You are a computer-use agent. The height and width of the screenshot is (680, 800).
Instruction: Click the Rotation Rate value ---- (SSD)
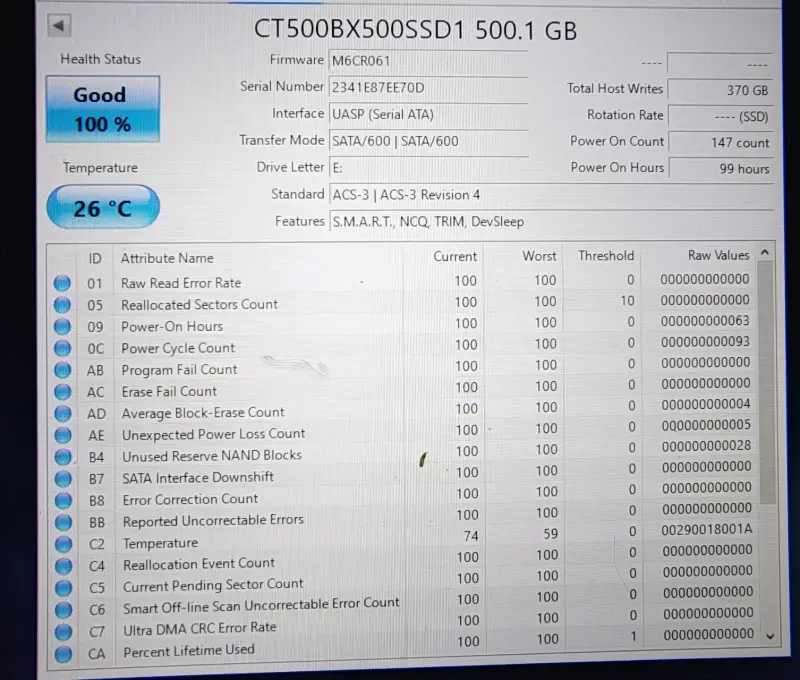[721, 116]
